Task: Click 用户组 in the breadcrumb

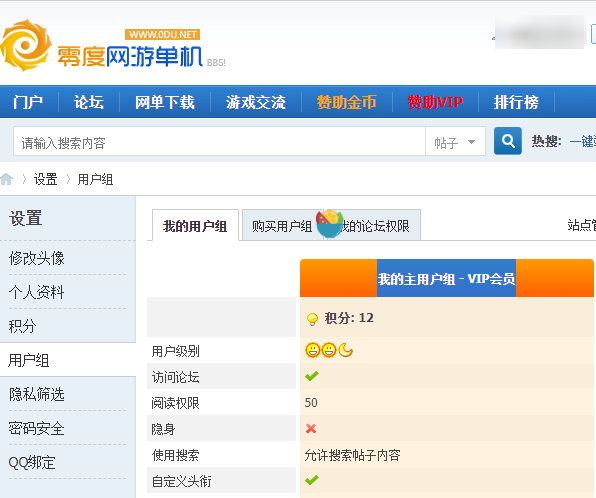Action: [95, 179]
